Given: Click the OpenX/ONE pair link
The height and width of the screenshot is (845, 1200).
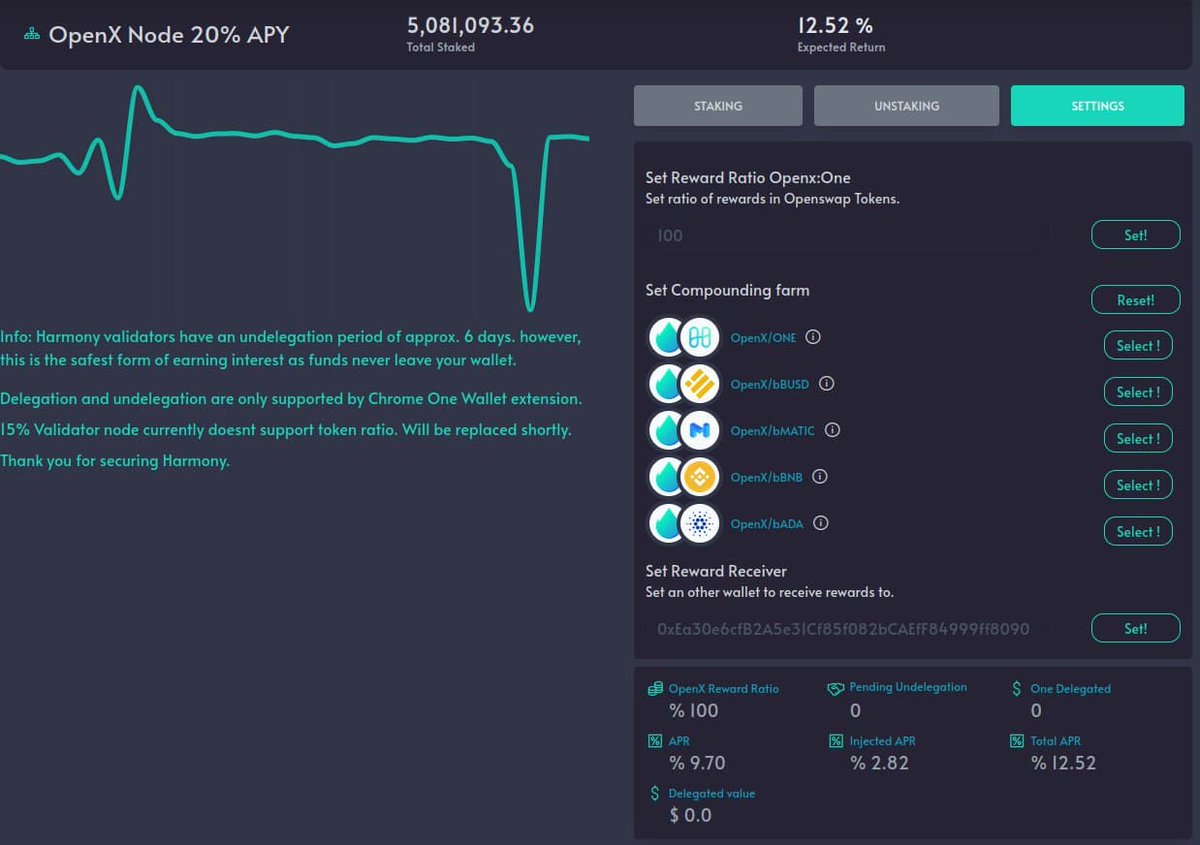Looking at the screenshot, I should click(x=763, y=338).
